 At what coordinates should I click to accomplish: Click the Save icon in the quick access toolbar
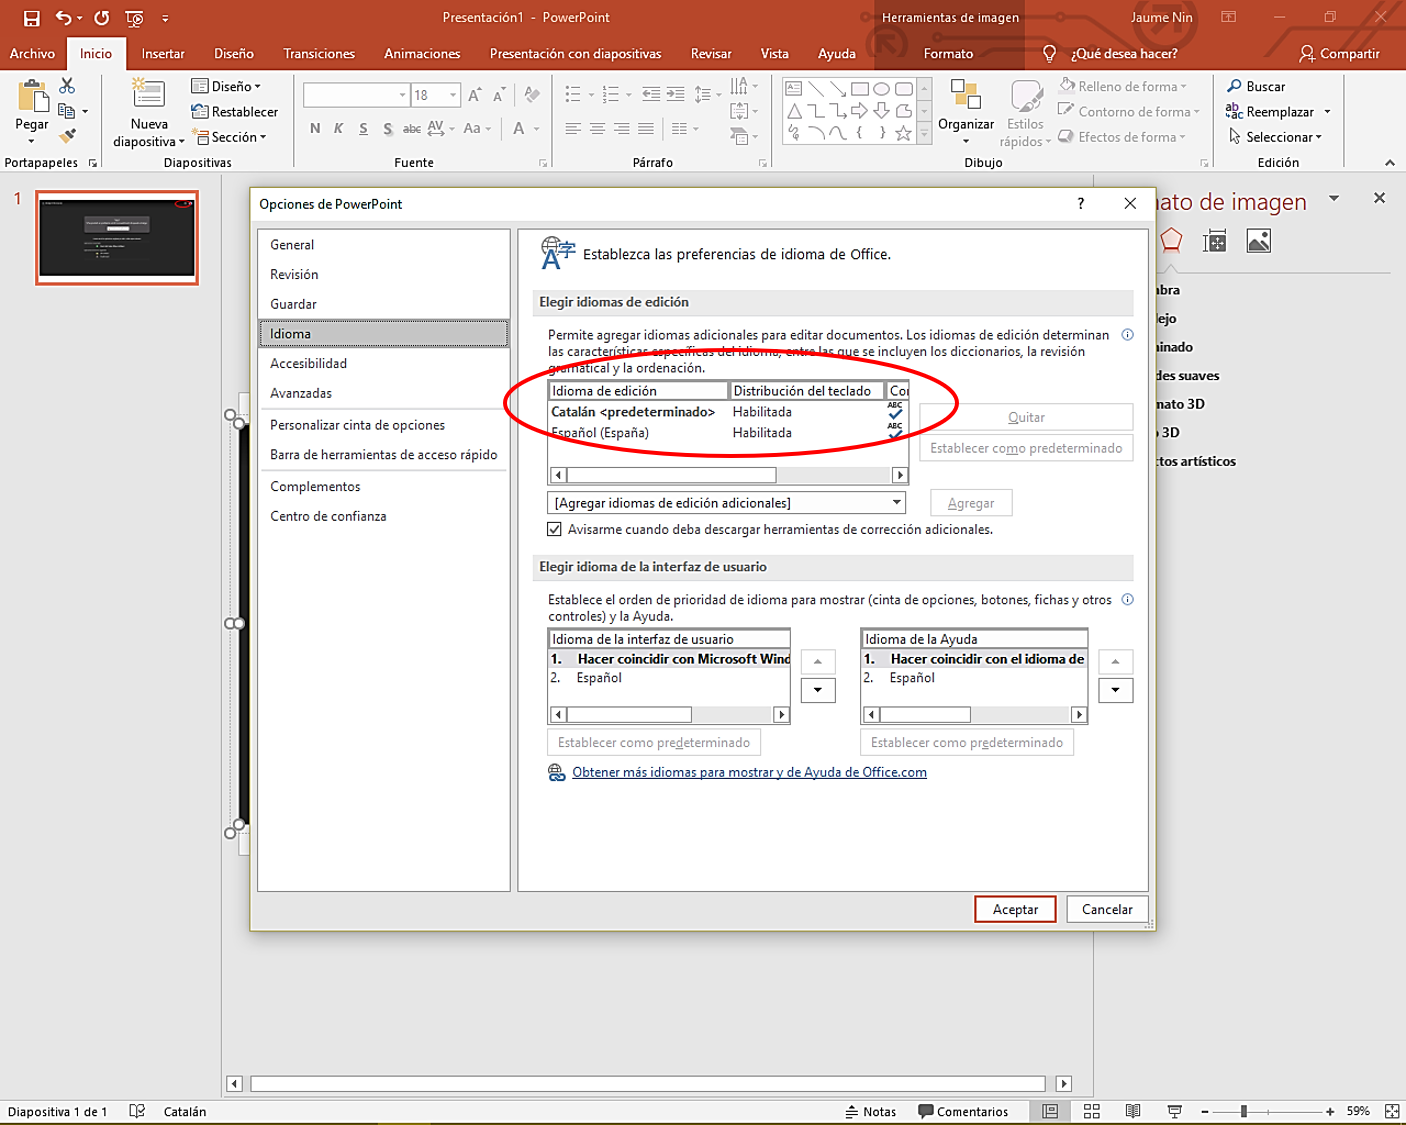(31, 18)
